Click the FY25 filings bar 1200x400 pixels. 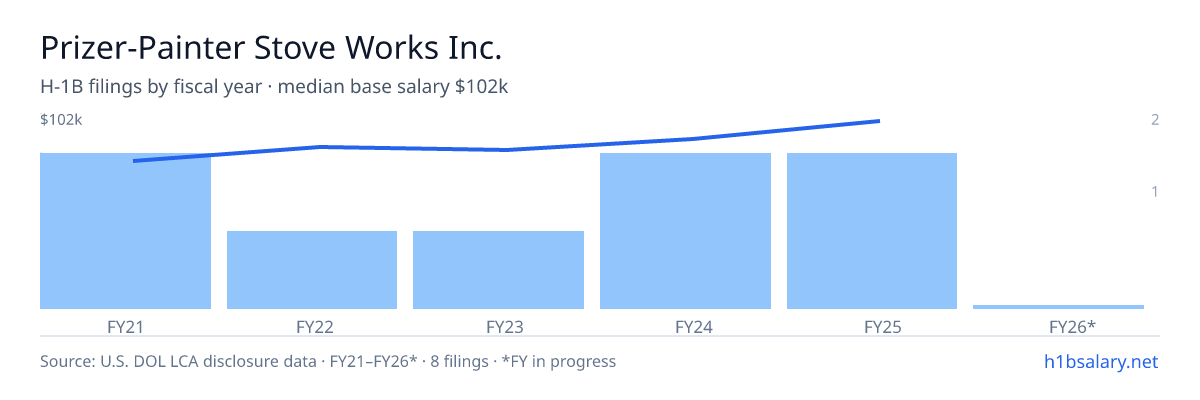click(x=872, y=231)
